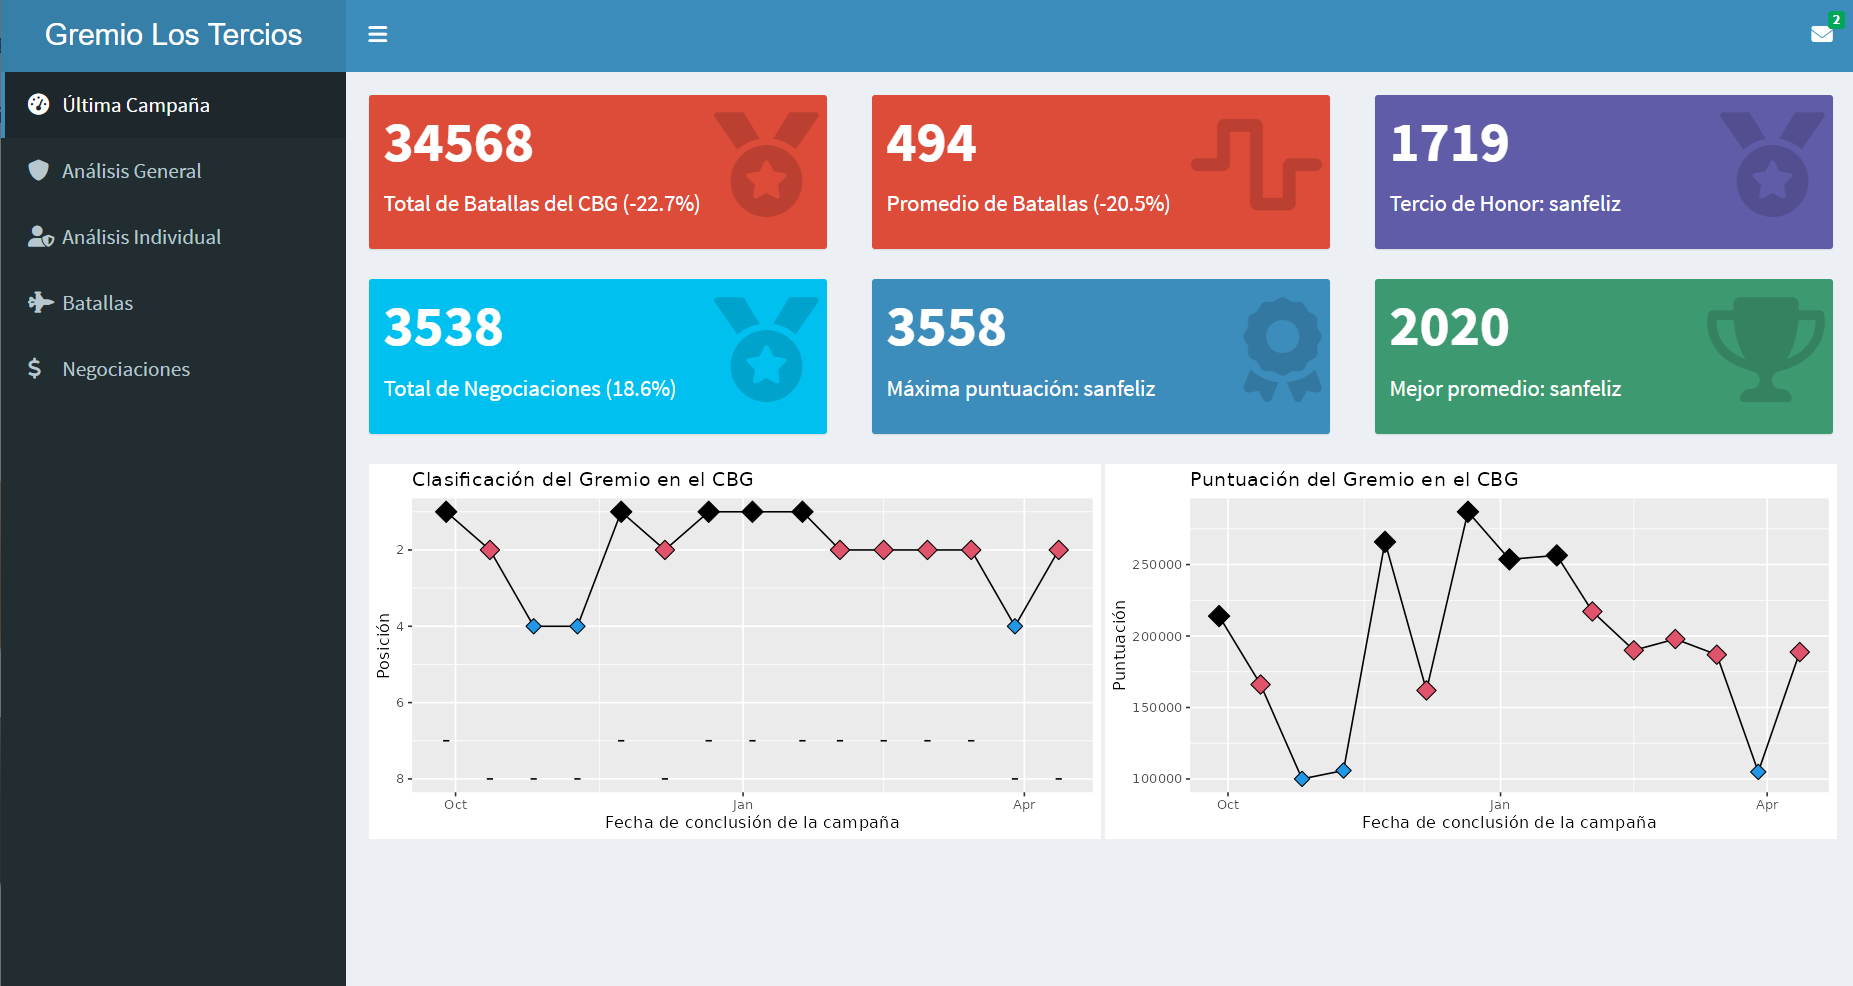Click the highest black diamond in Puntuación chart

[1467, 512]
